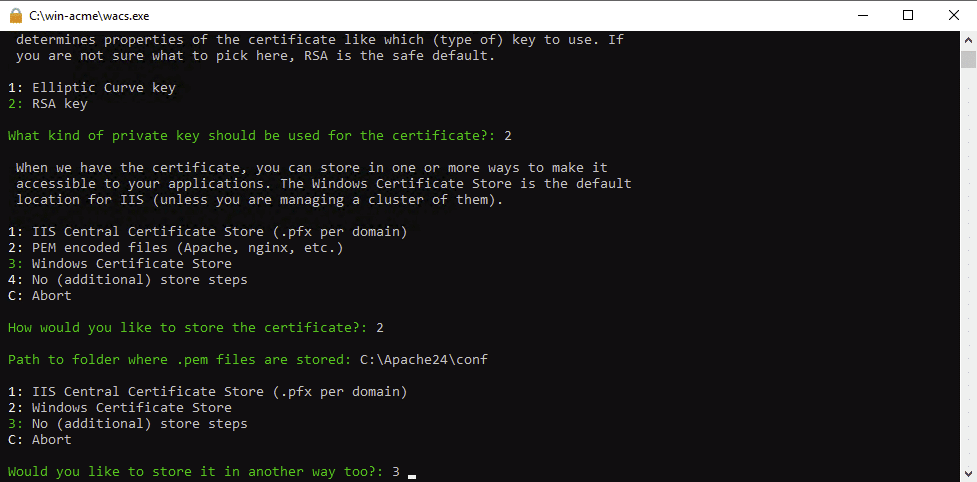Click the text 'RSA is the safe default'
Viewport: 977px width, 482px height.
click(x=400, y=56)
